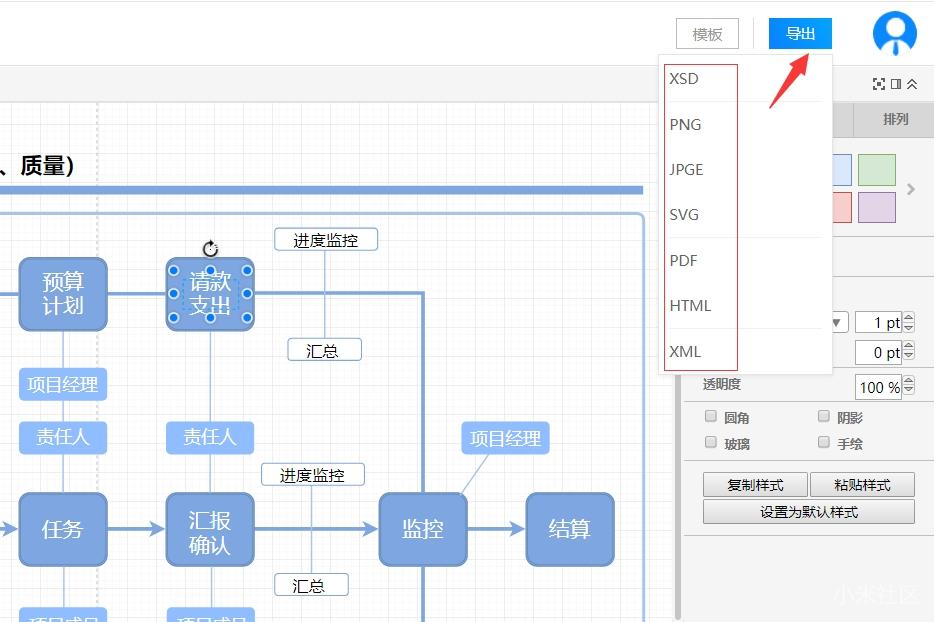This screenshot has width=934, height=622.
Task: Select 责任人 tag above 任务
Action: pos(63,437)
